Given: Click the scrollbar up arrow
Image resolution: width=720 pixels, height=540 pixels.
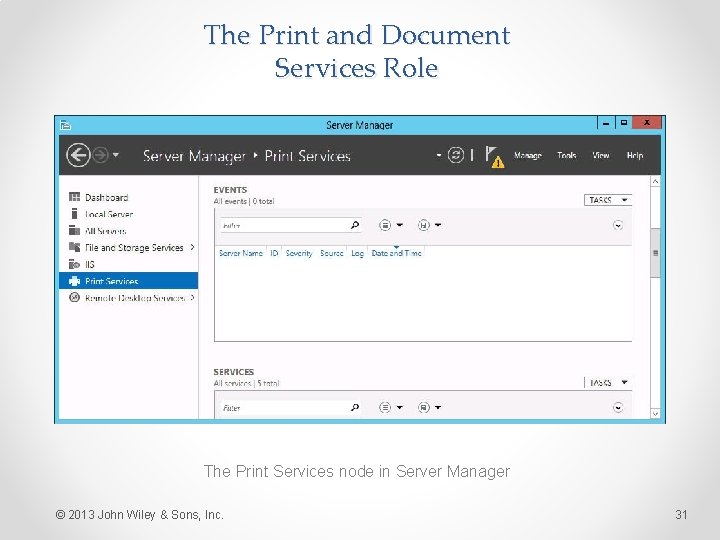Looking at the screenshot, I should coord(655,181).
